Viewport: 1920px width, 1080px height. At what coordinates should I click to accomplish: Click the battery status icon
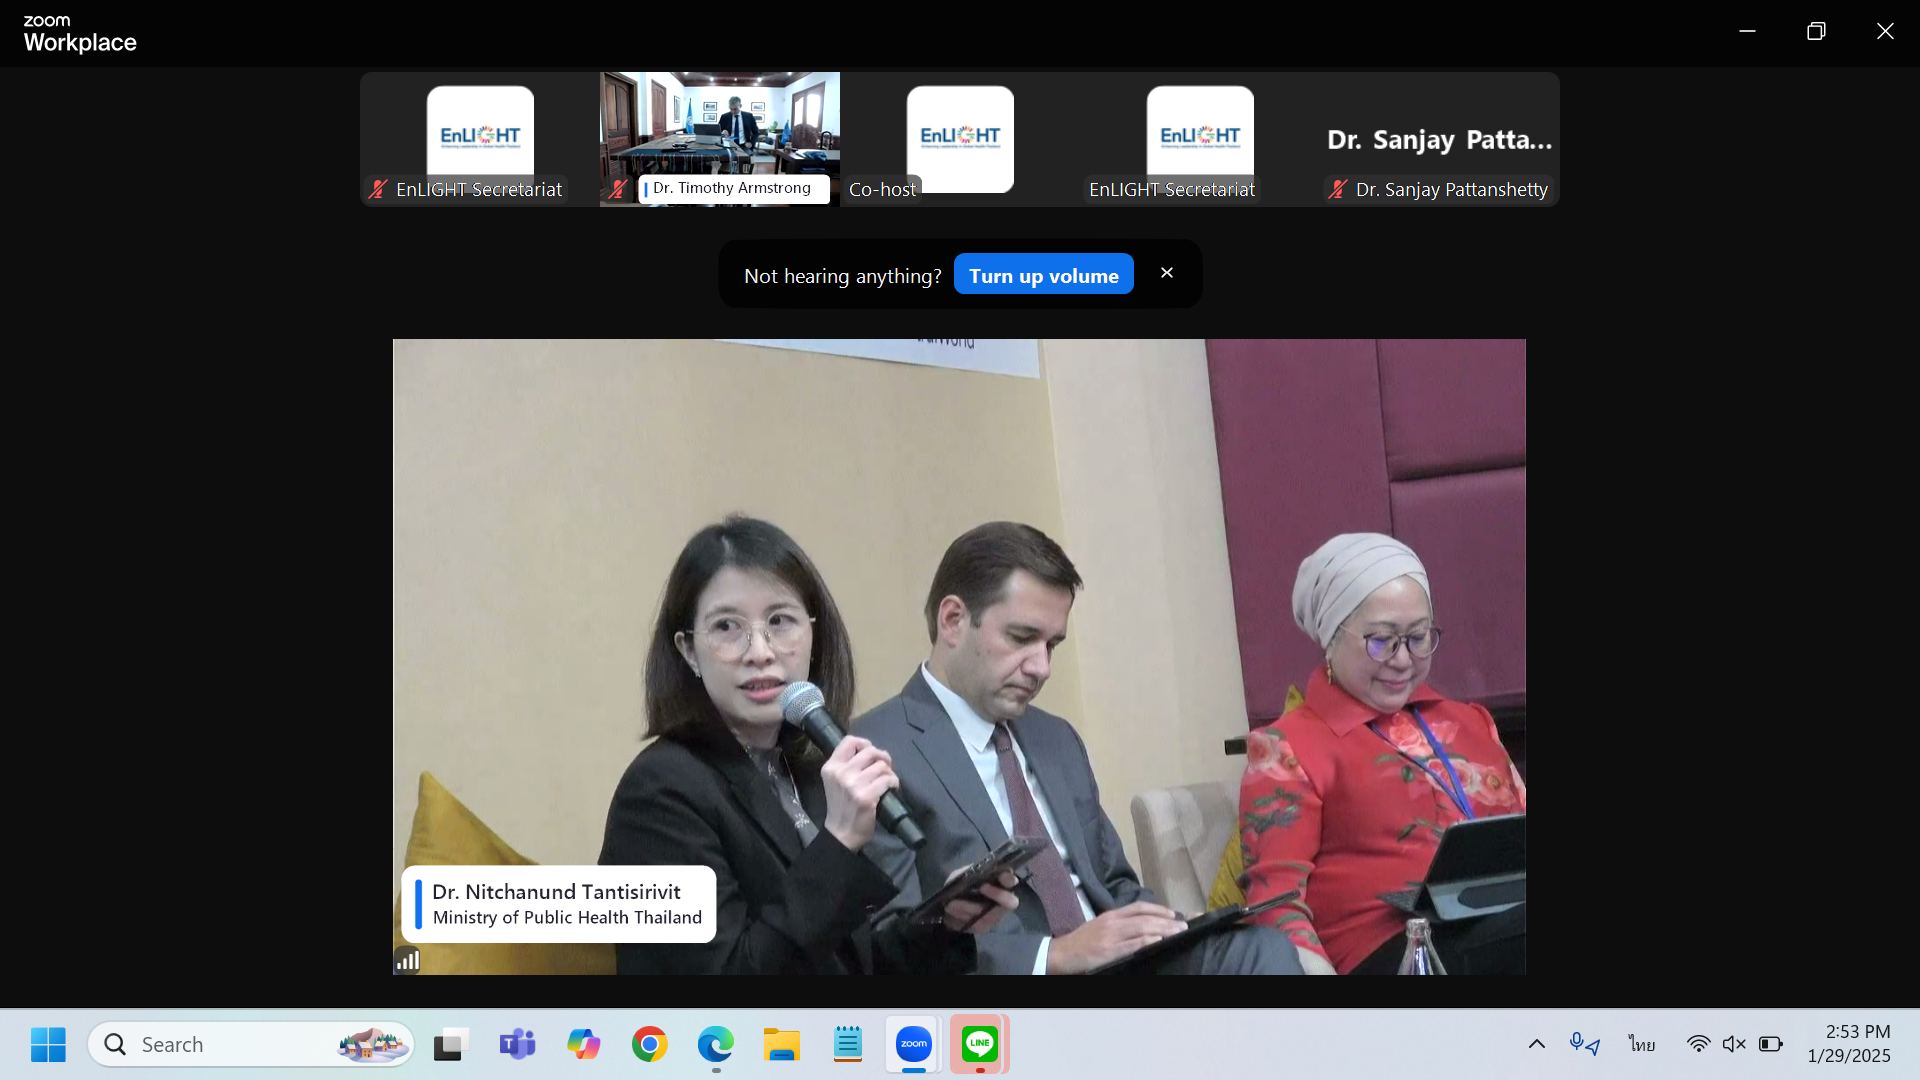[x=1770, y=1044]
